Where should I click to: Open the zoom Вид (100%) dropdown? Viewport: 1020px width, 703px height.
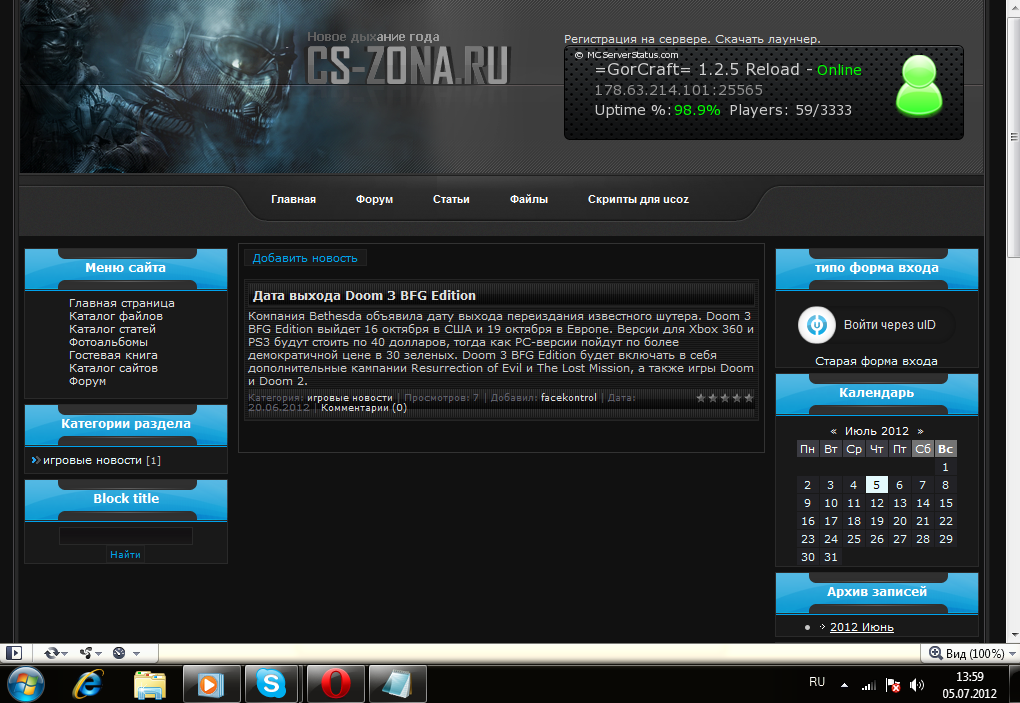pos(972,654)
